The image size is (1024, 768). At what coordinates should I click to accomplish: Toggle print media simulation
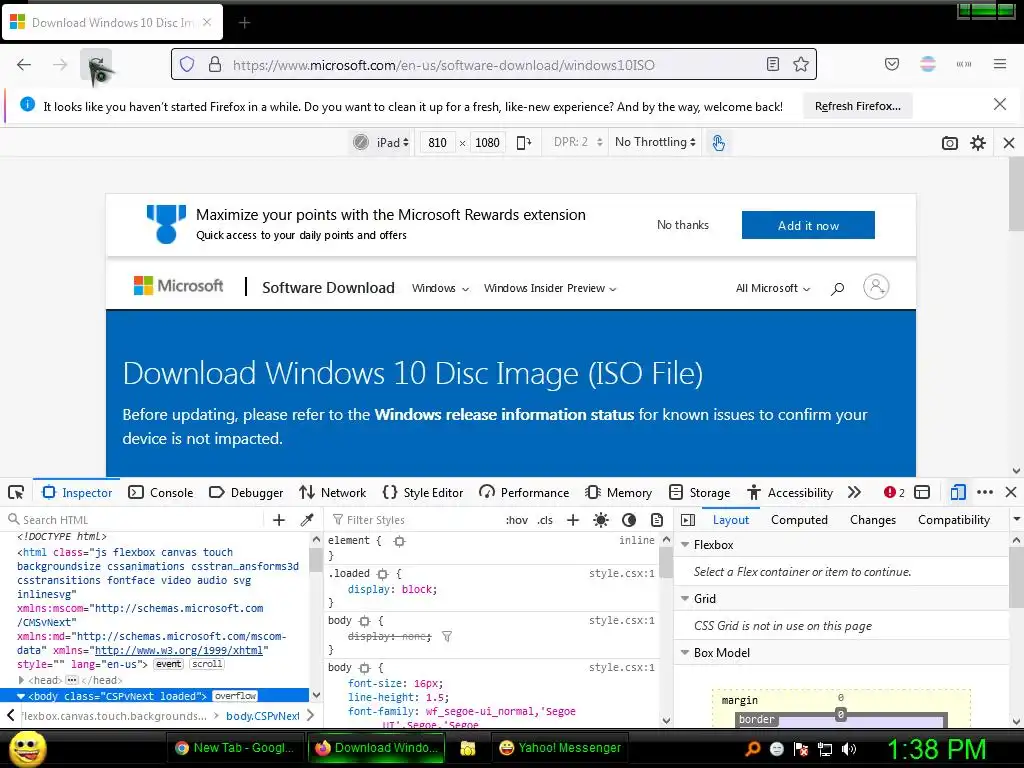657,520
